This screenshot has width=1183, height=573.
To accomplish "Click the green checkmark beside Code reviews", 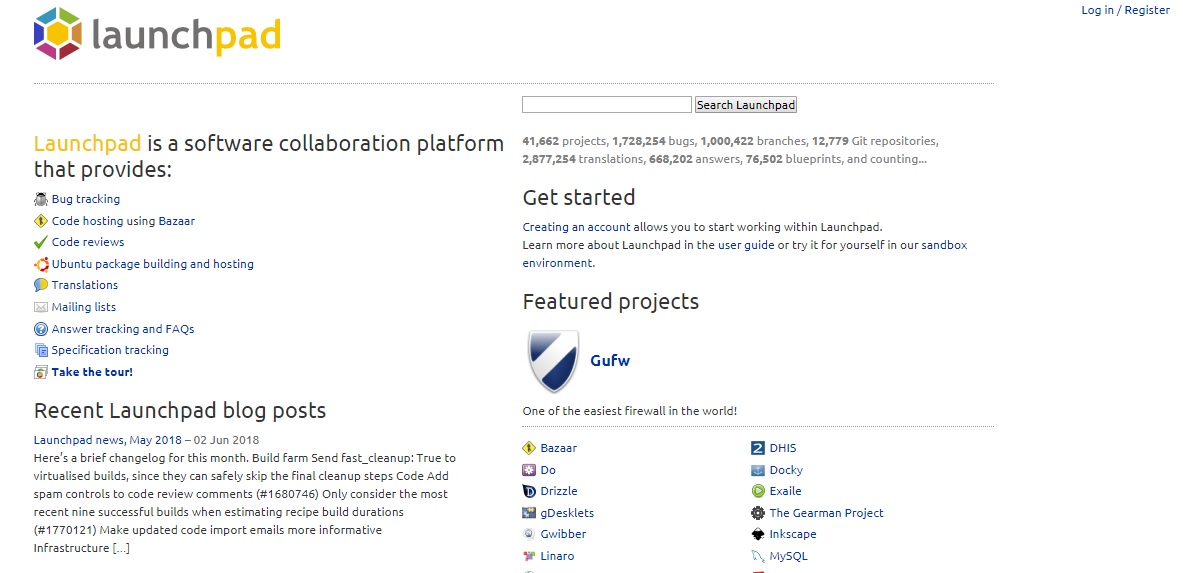I will pos(41,242).
